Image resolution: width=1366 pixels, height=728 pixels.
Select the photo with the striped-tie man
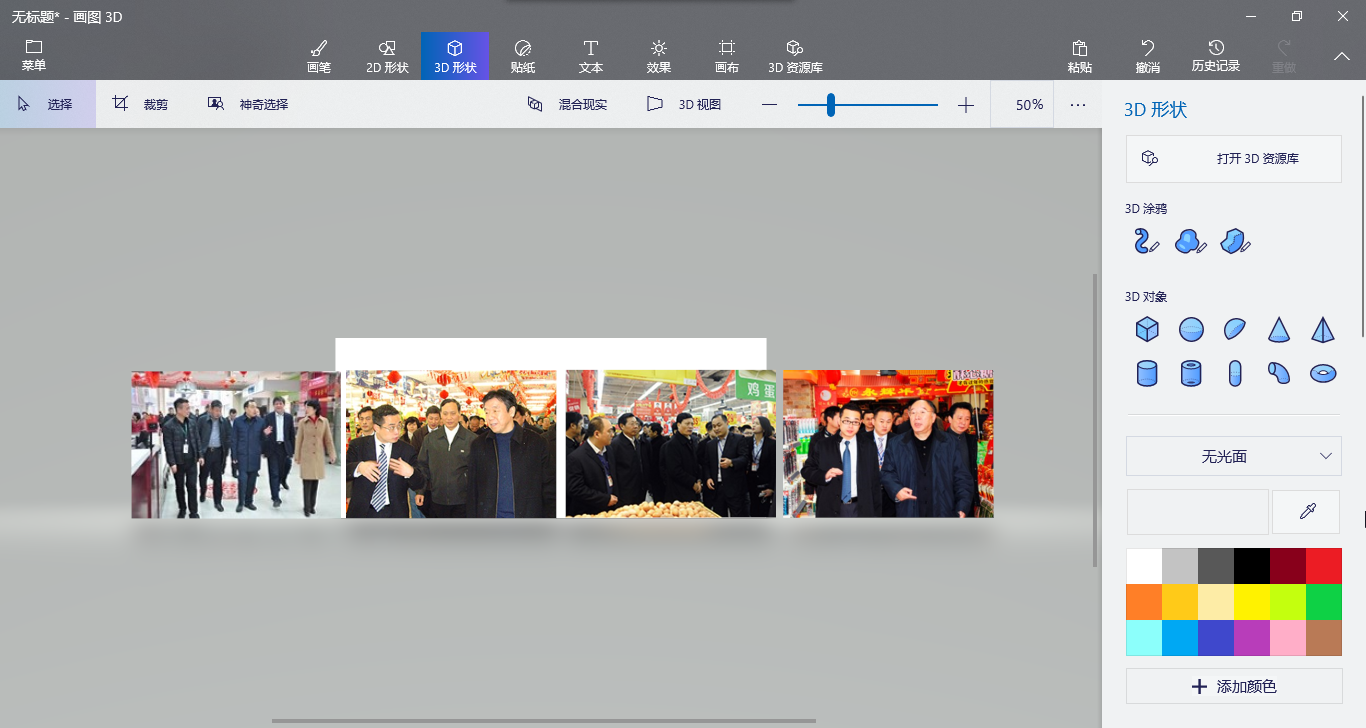coord(451,444)
